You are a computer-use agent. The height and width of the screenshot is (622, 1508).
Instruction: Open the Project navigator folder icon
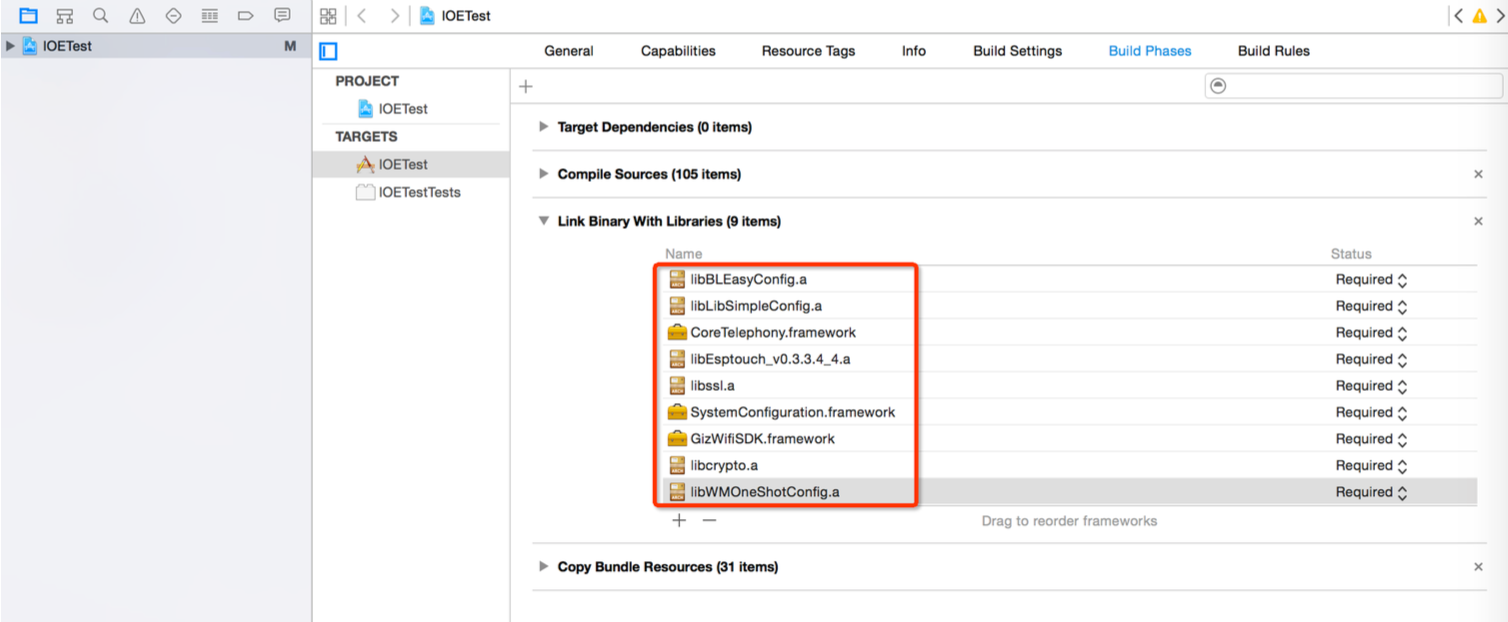pos(28,16)
